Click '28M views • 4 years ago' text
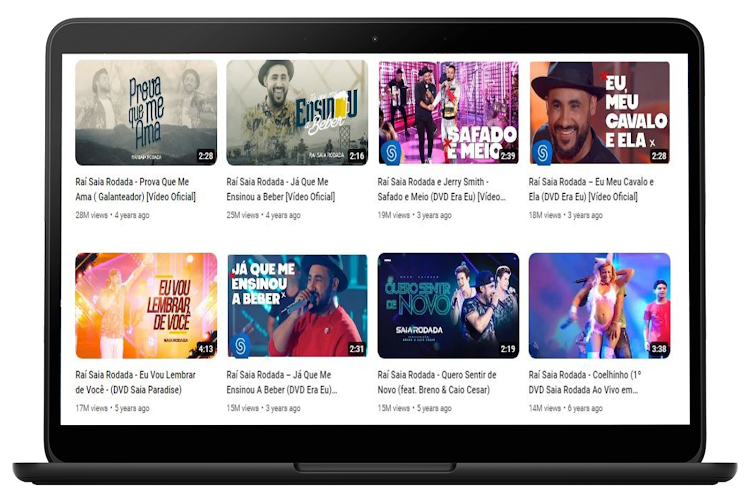 (x=112, y=215)
